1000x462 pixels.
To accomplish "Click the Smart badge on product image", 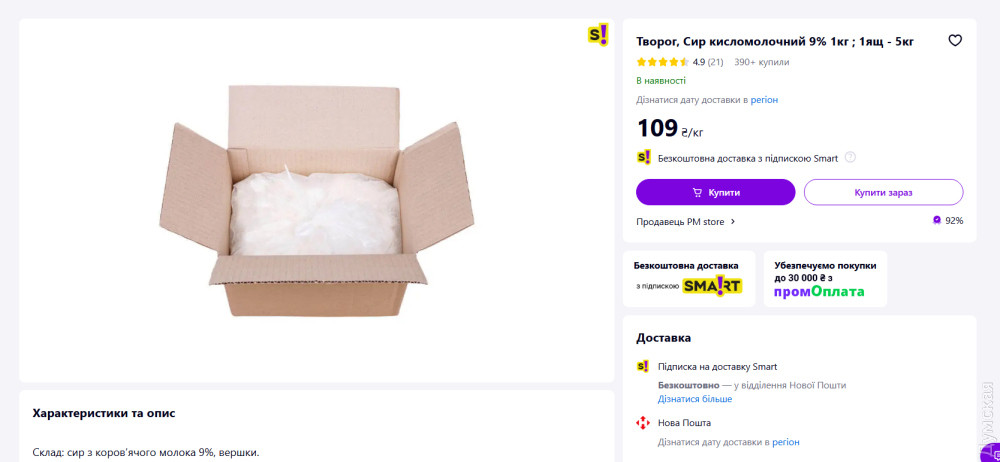I will [597, 35].
